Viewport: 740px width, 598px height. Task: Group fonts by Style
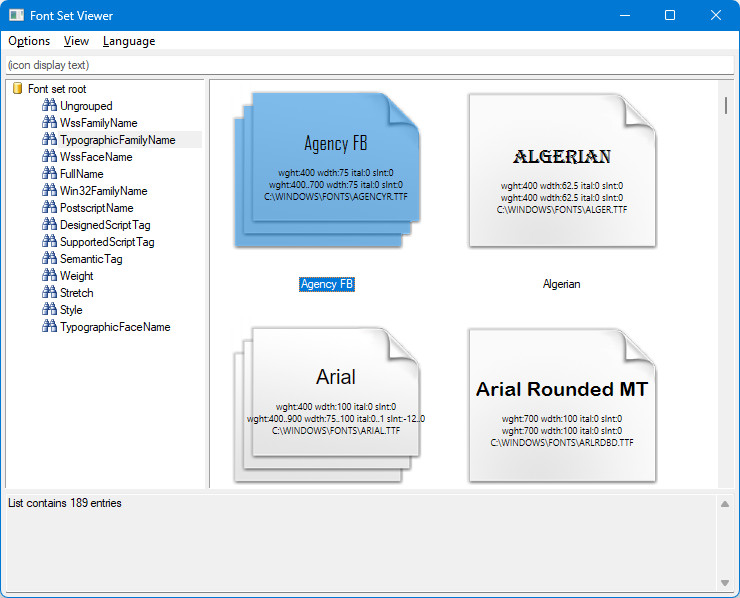tap(71, 310)
